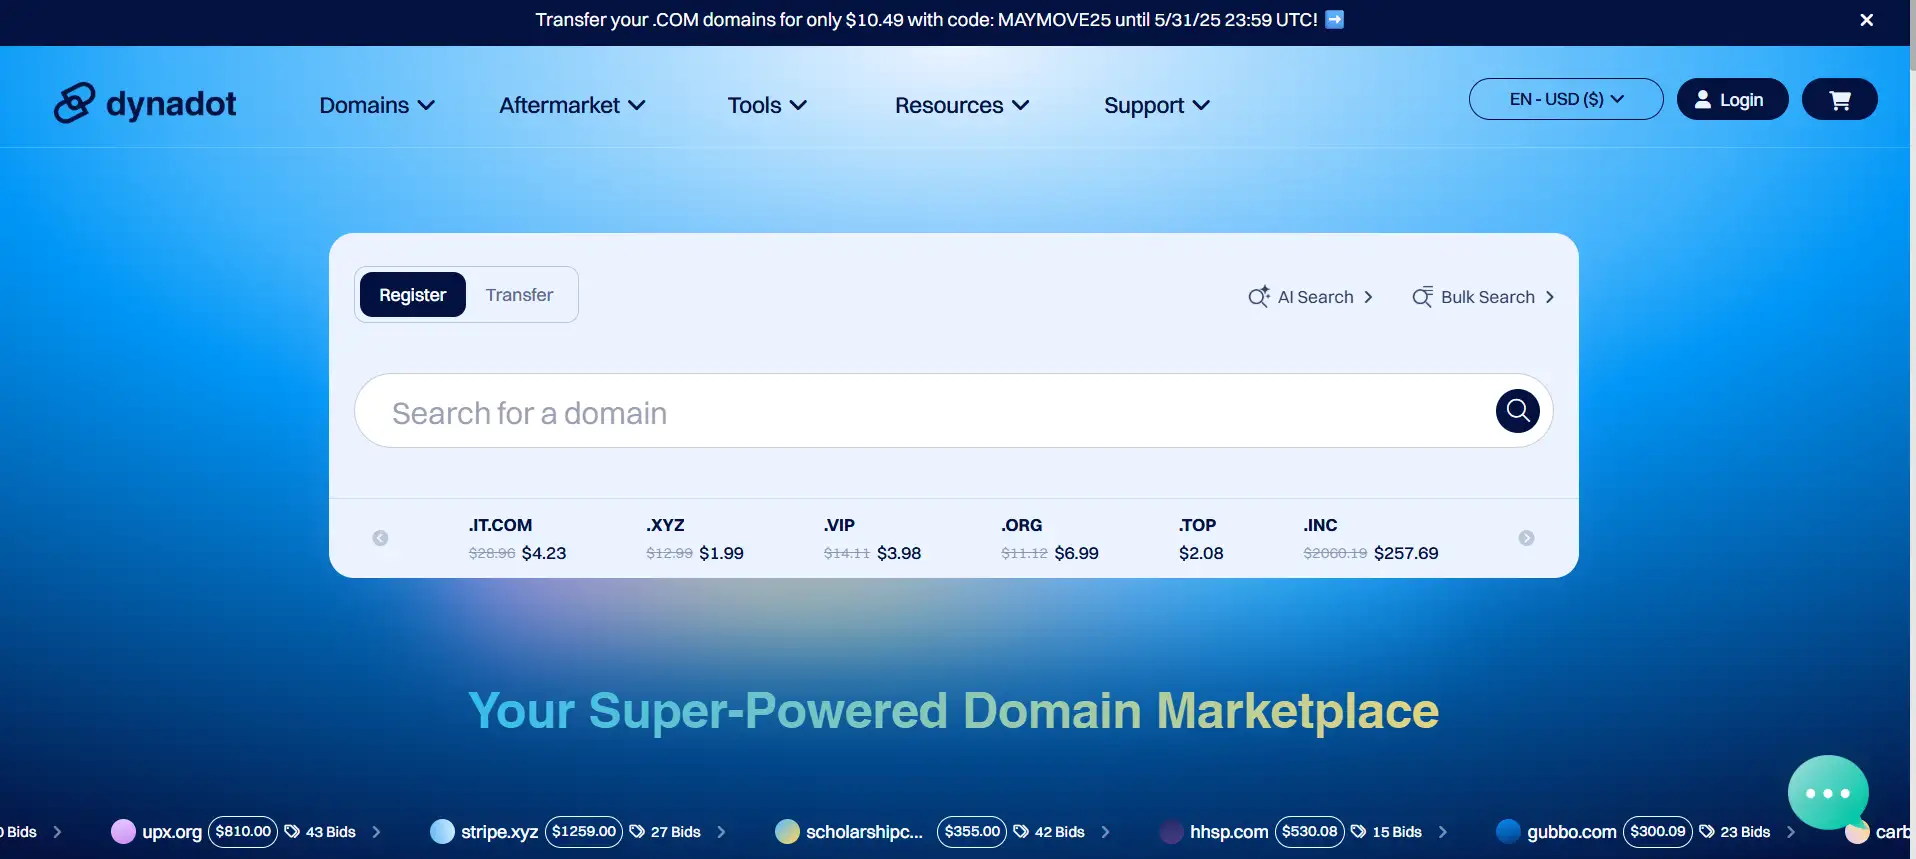
Task: Go to previous TLD deals
Action: (380, 538)
